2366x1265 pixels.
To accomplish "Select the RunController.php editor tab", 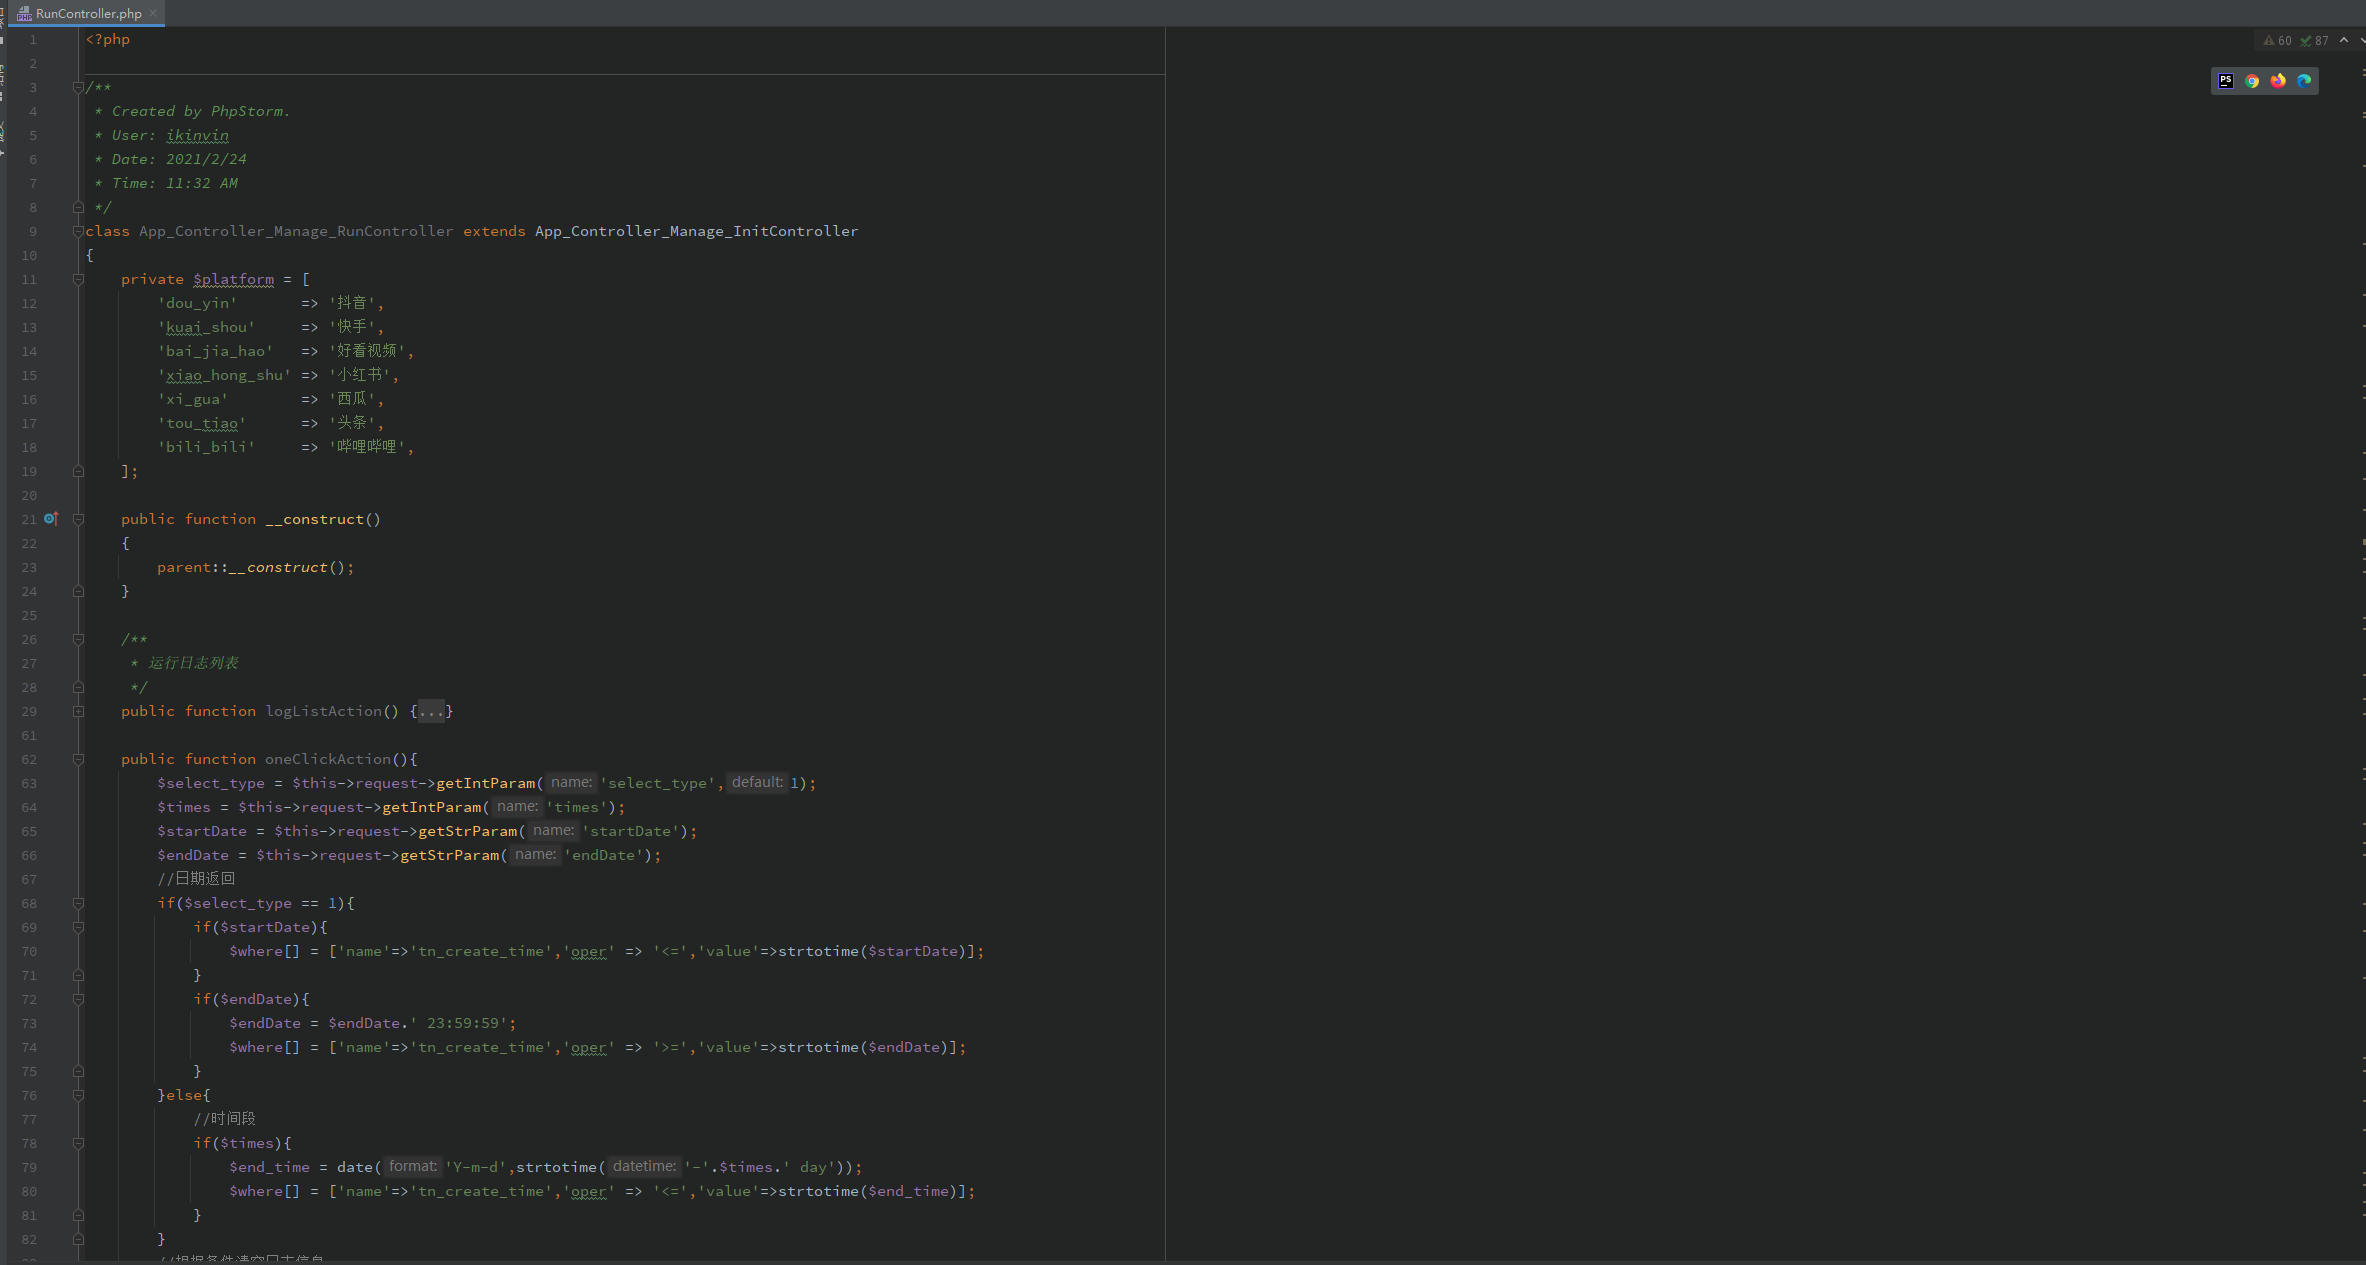I will (x=88, y=13).
